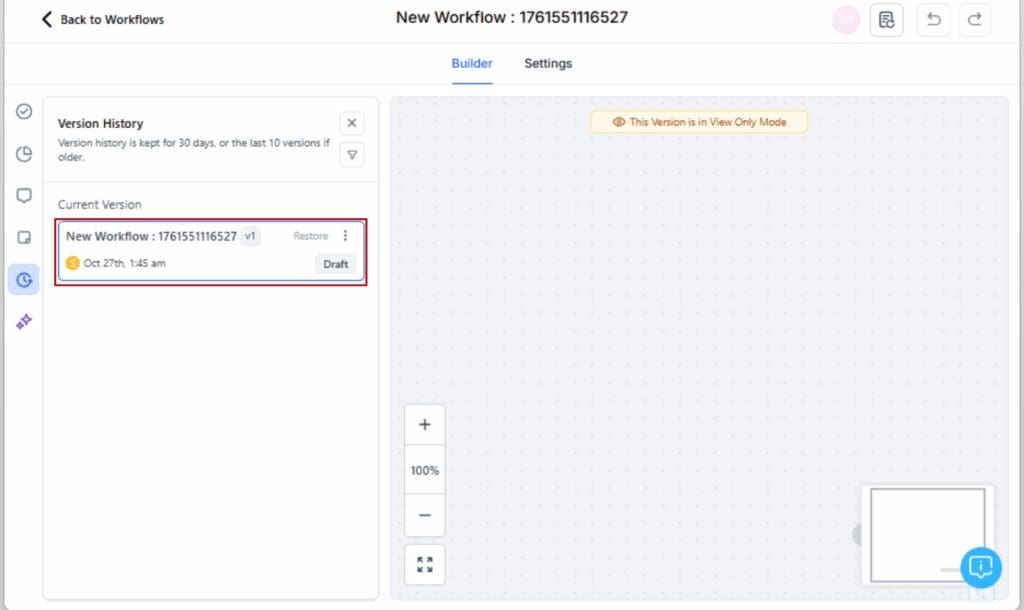Click the 100% zoom level control
1024x610 pixels.
click(x=424, y=469)
